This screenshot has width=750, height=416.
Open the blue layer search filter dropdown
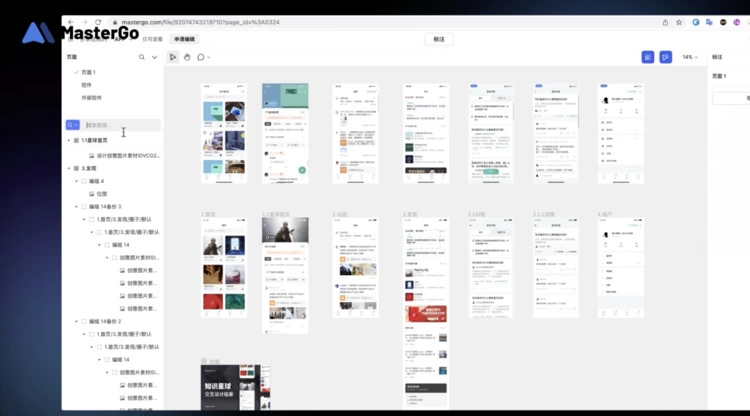[x=72, y=125]
